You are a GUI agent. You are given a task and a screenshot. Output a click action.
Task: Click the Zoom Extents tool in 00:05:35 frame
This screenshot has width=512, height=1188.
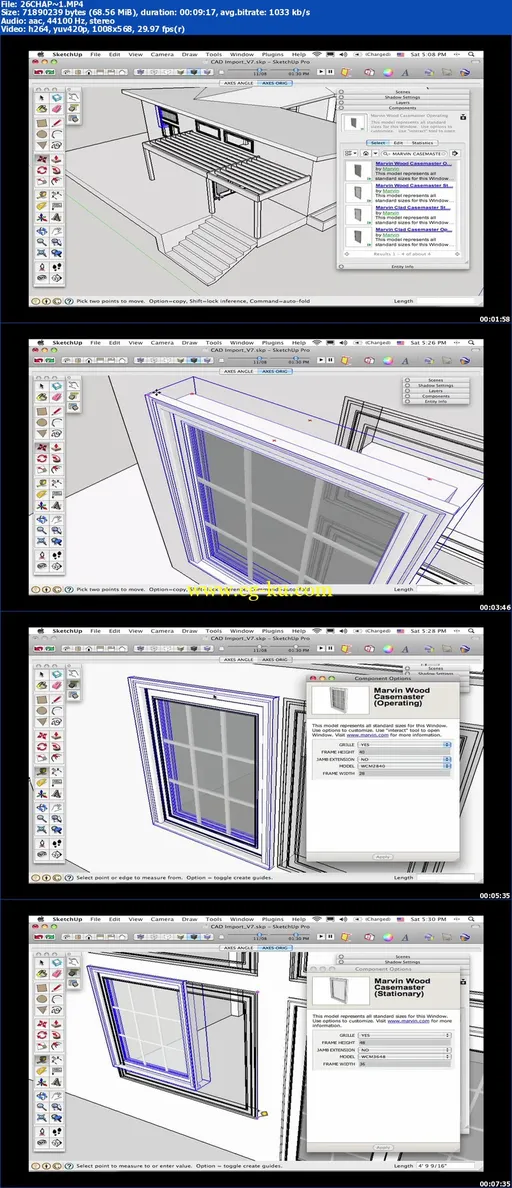click(42, 828)
